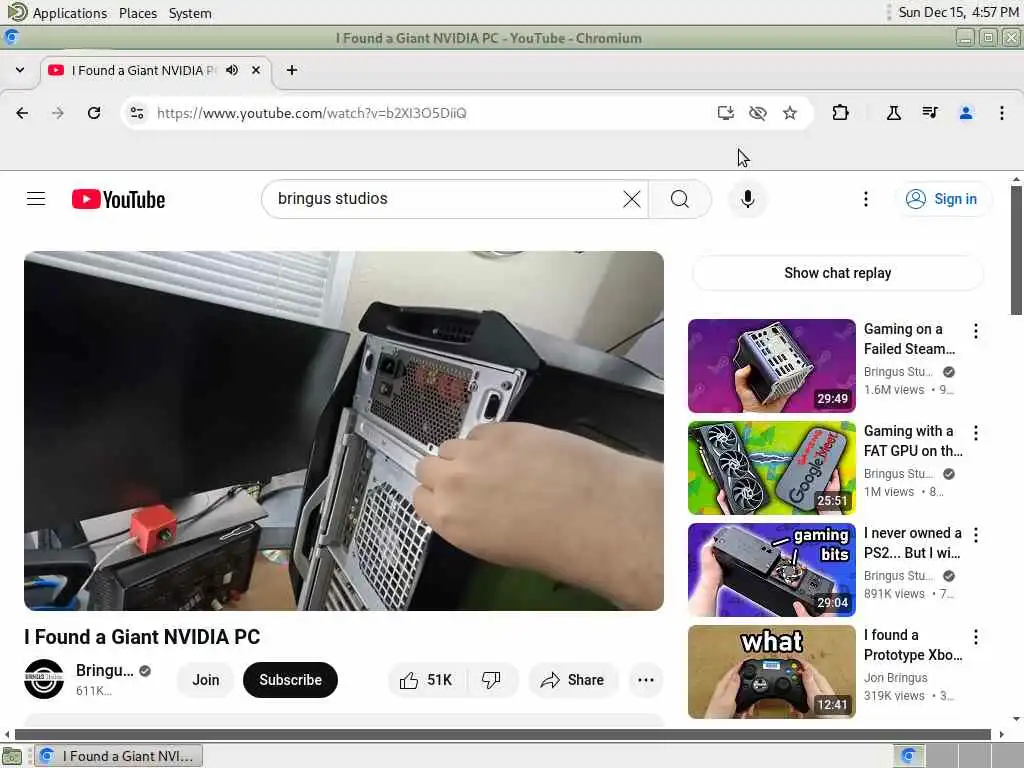Open Gaming with a FAT GPU thumbnail
Screen dimensions: 1024x768
[x=771, y=468]
